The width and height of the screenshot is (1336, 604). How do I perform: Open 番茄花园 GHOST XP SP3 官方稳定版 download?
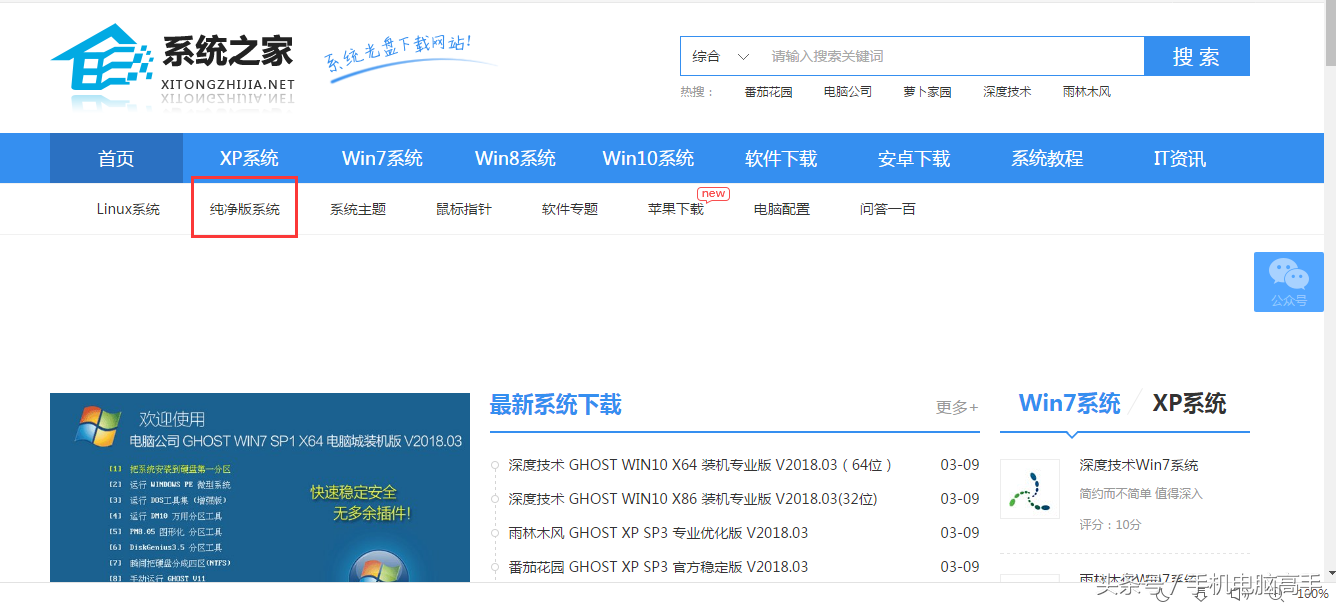click(658, 567)
